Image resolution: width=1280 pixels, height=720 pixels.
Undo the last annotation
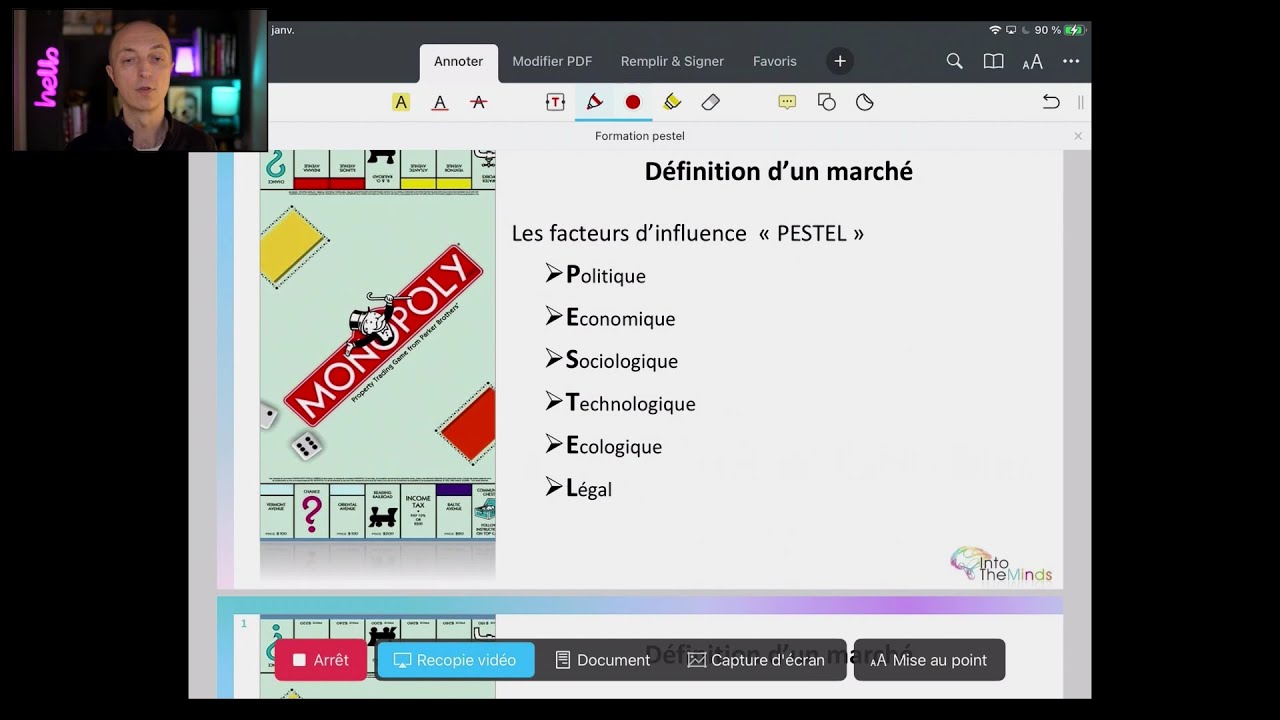[x=1051, y=102]
